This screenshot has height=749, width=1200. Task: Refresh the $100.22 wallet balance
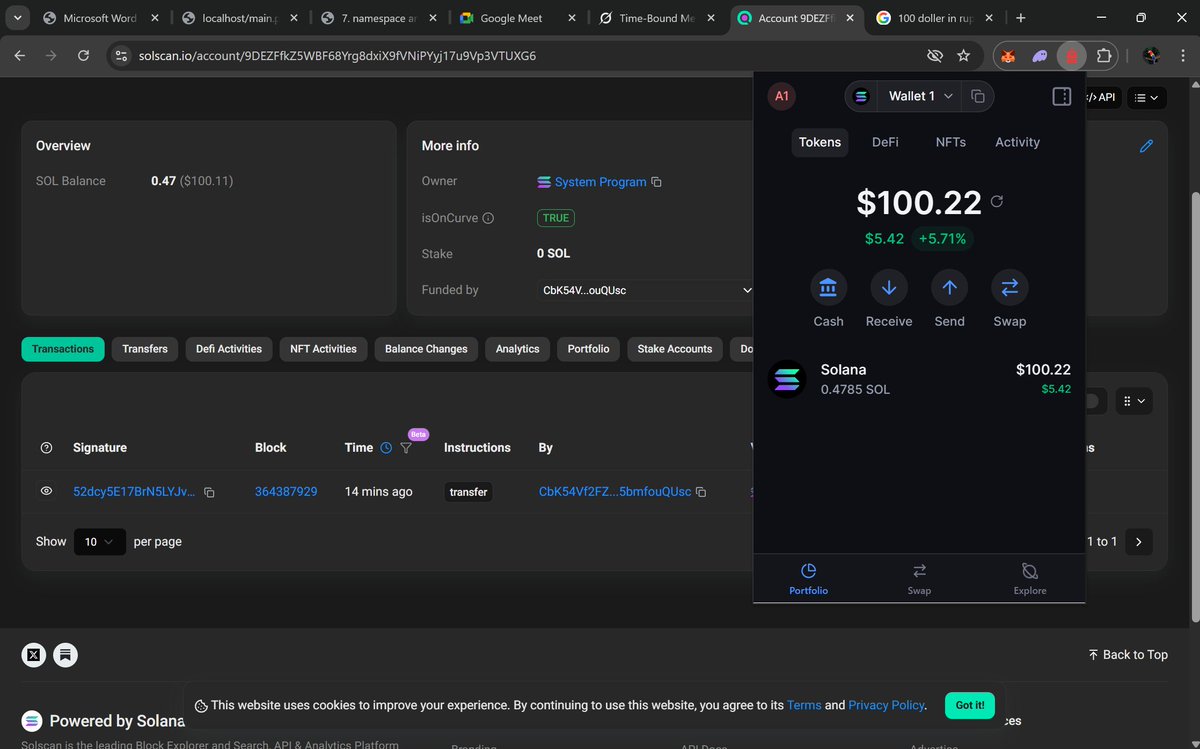coord(996,201)
